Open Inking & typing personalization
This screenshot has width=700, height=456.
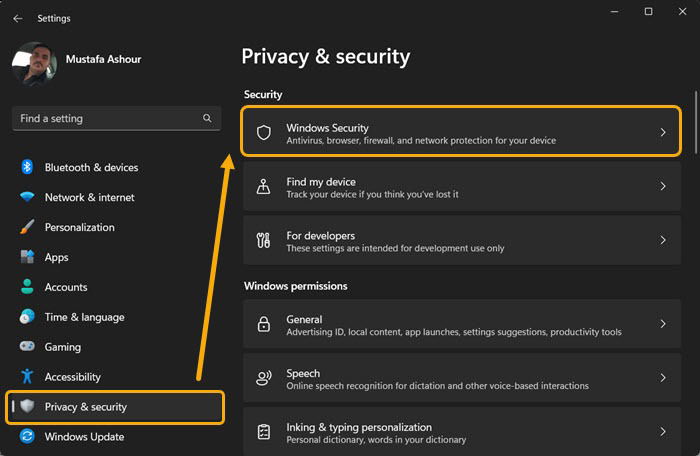coord(462,431)
